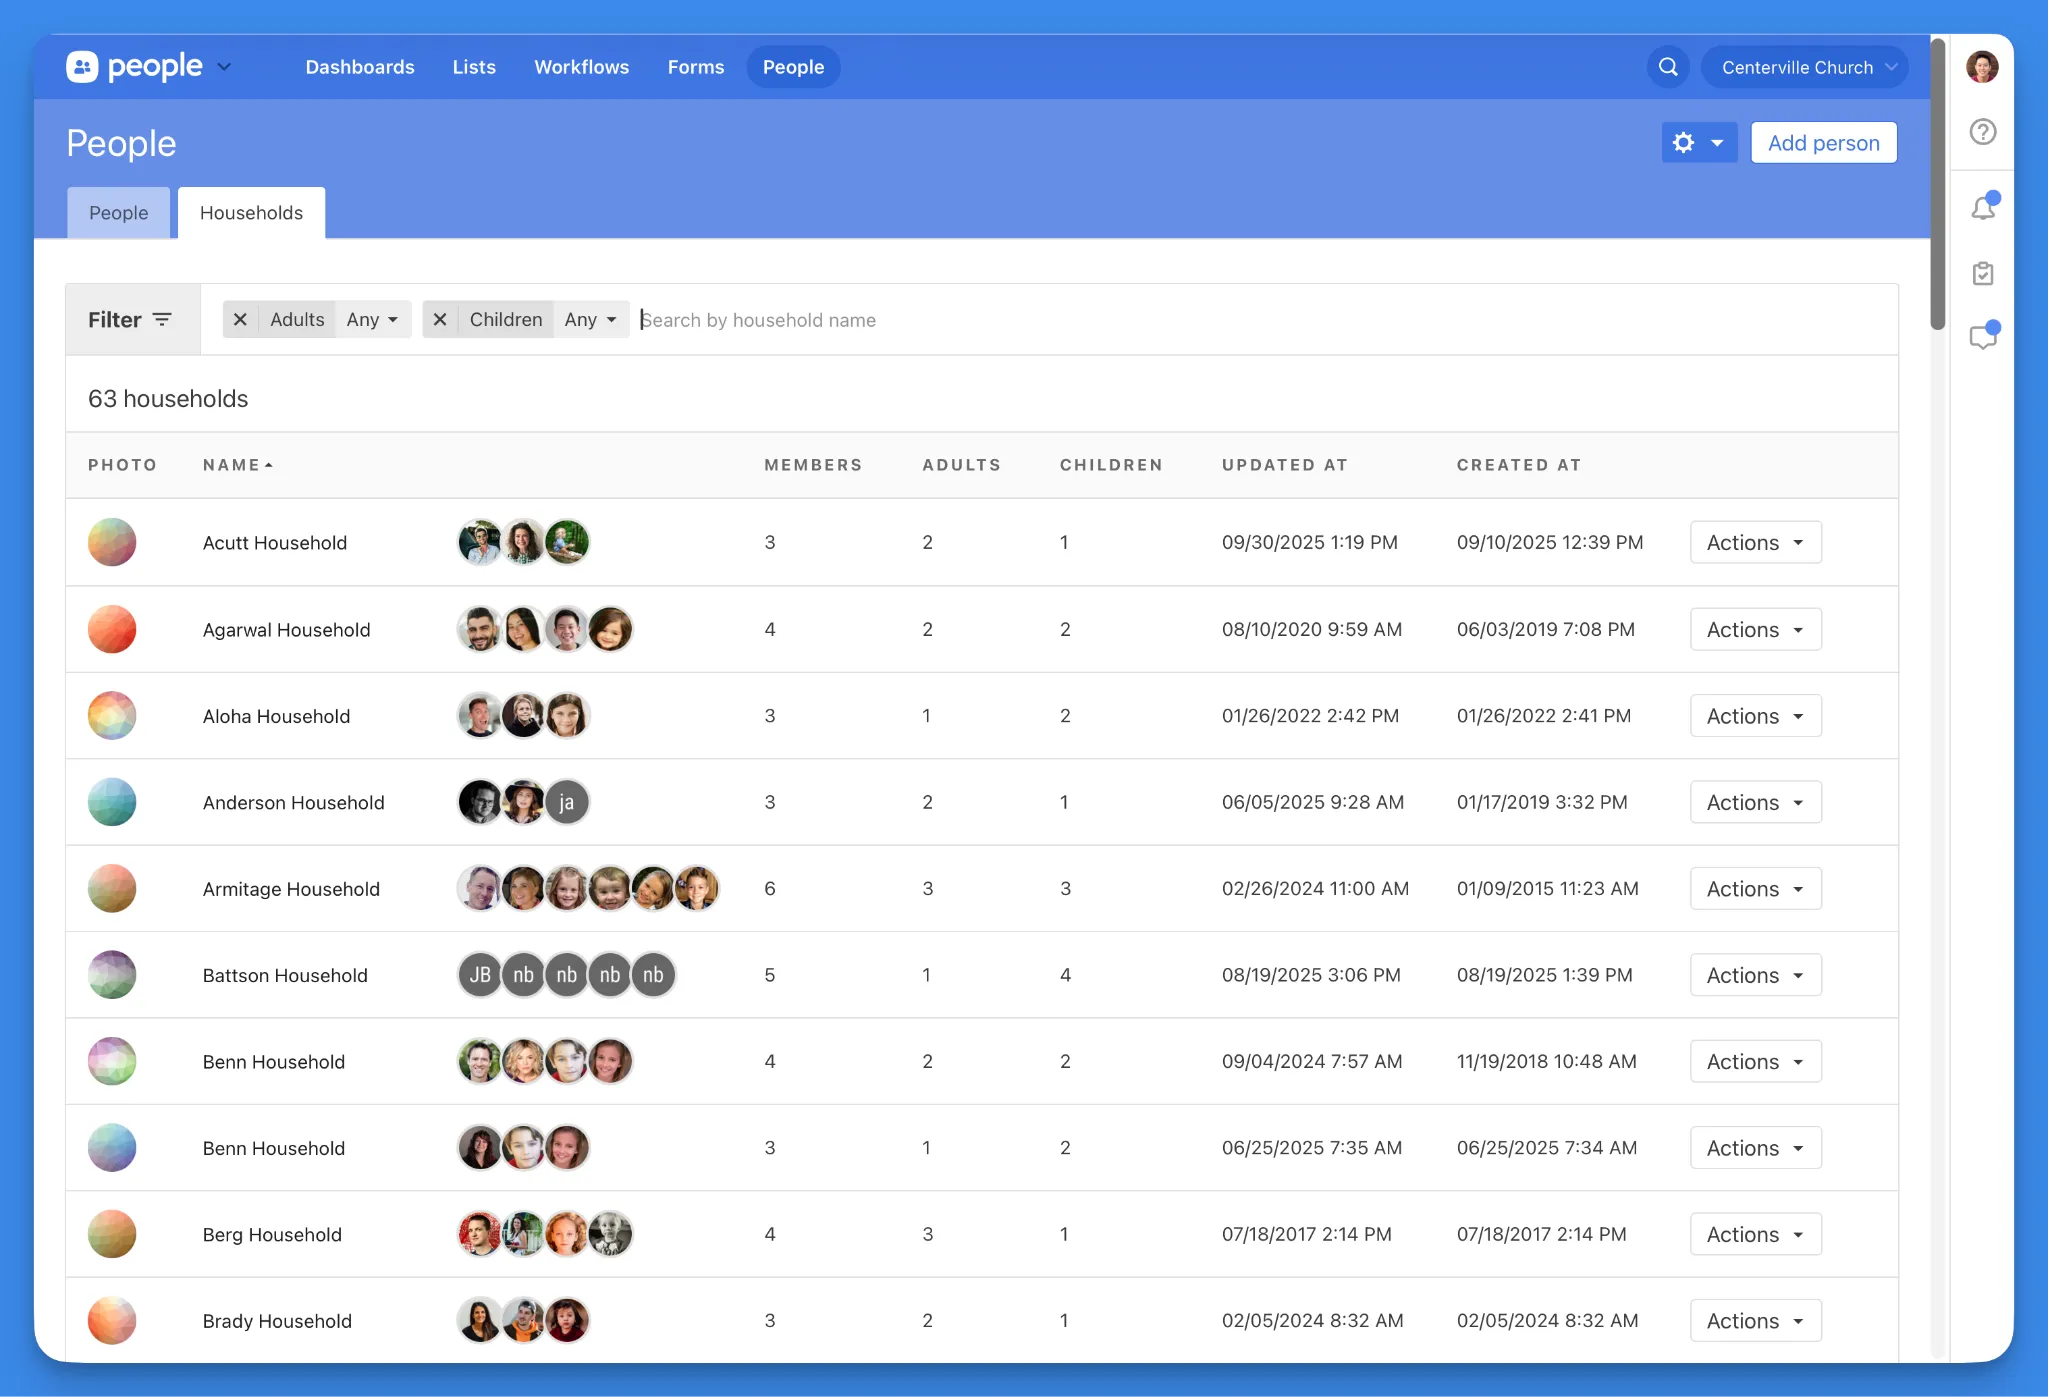Remove the Adults filter
Image resolution: width=2048 pixels, height=1397 pixels.
[x=240, y=319]
